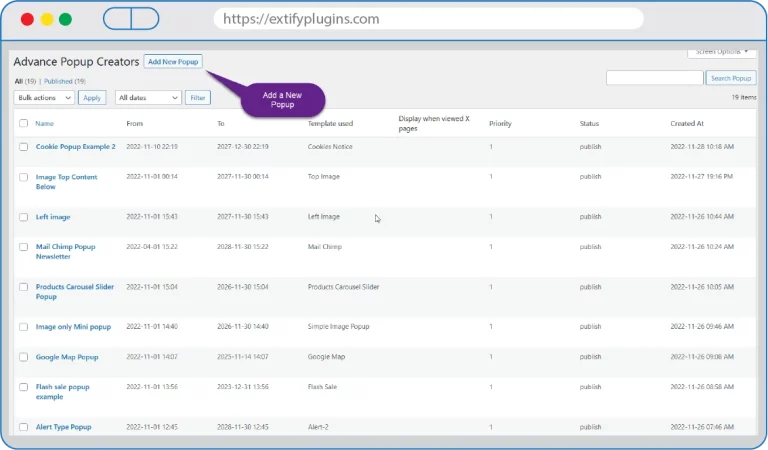The image size is (768, 450).
Task: Select the Left image row checkbox
Action: [23, 217]
